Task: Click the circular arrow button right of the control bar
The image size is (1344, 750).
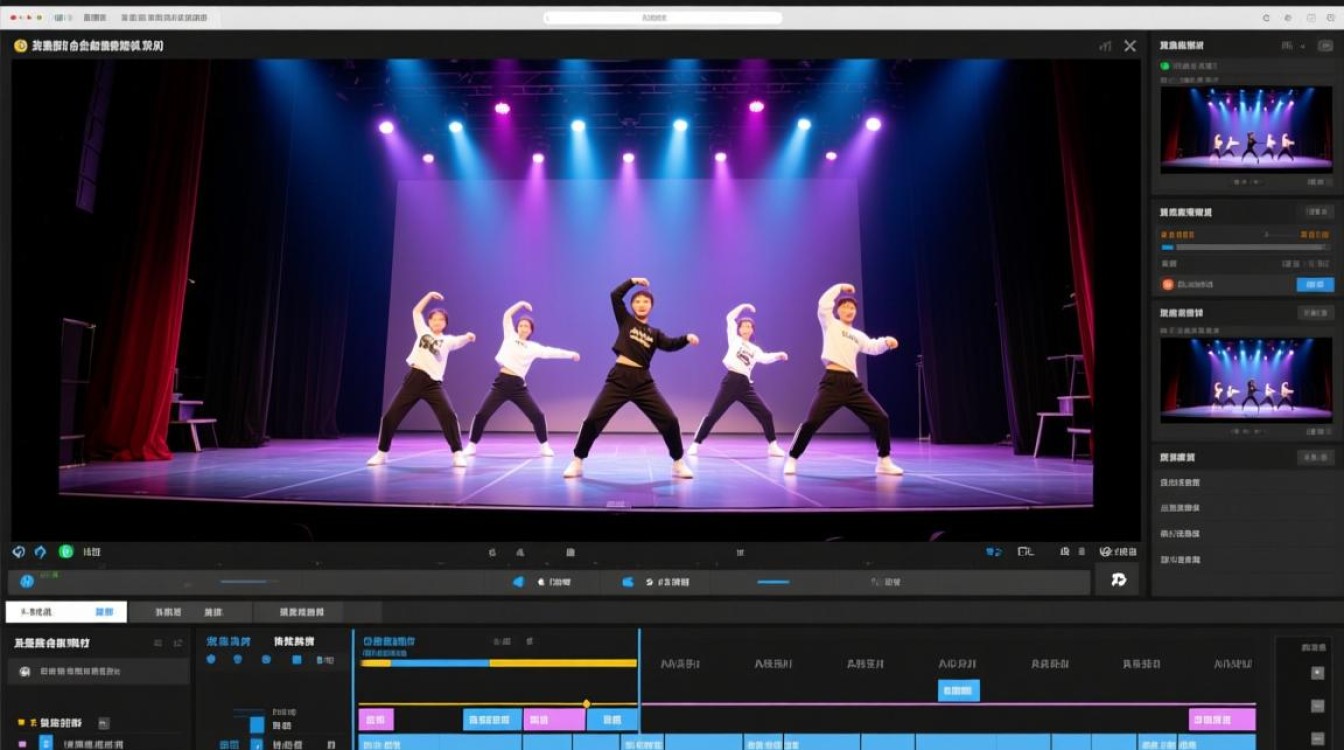Action: click(1118, 579)
